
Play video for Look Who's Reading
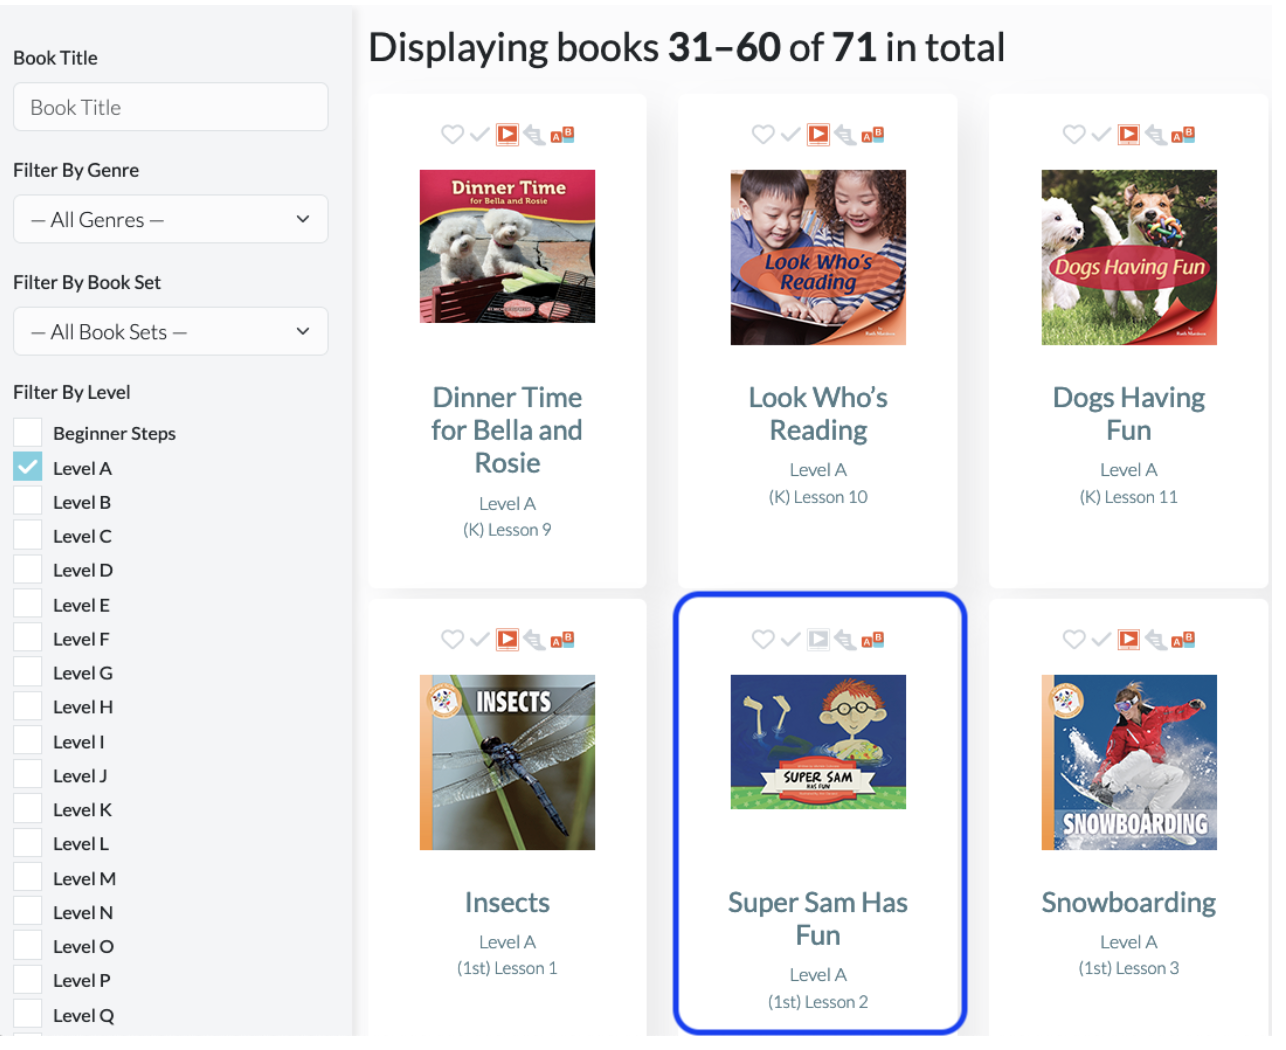[819, 134]
